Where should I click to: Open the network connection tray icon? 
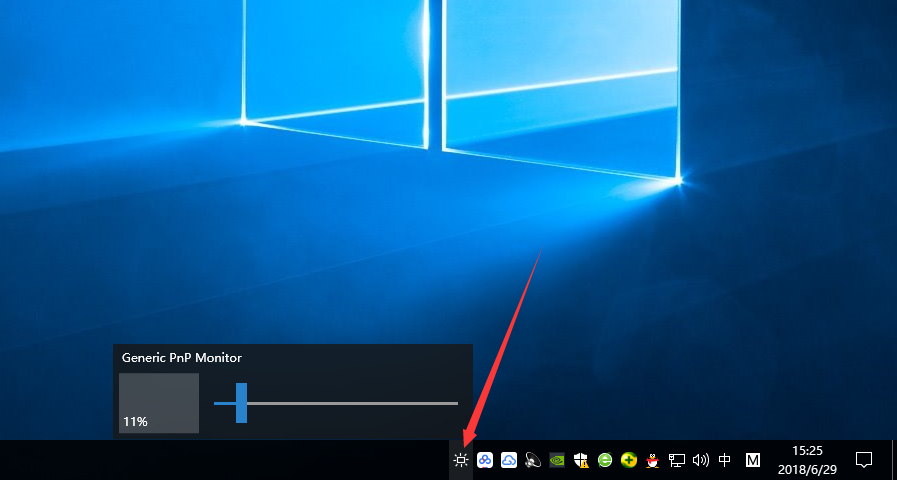pos(677,459)
